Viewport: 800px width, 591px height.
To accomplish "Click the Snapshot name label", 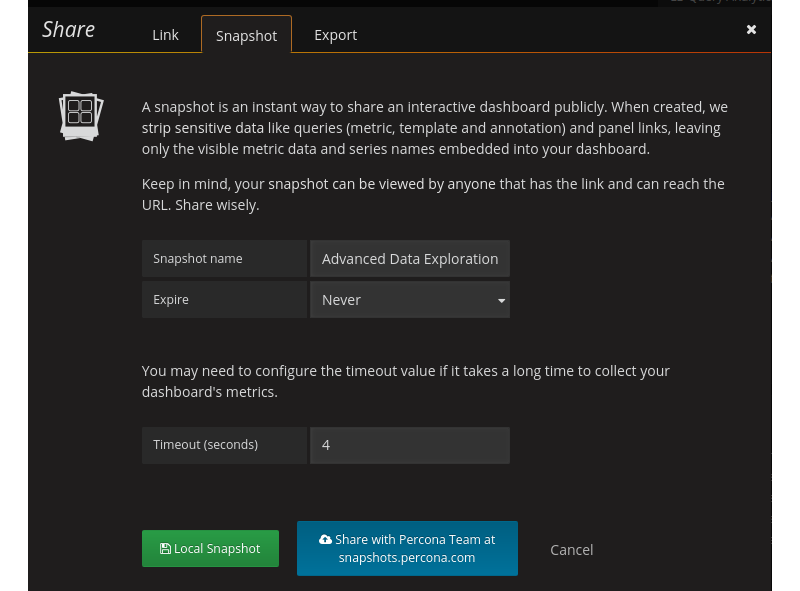I will (198, 259).
